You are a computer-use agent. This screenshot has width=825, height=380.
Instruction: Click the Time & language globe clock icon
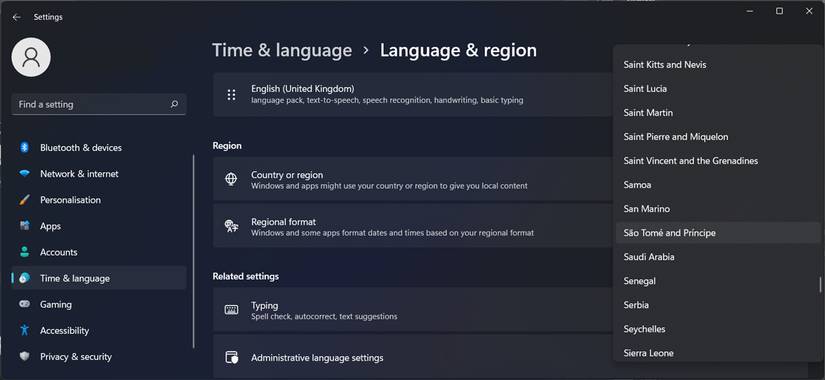tap(24, 278)
